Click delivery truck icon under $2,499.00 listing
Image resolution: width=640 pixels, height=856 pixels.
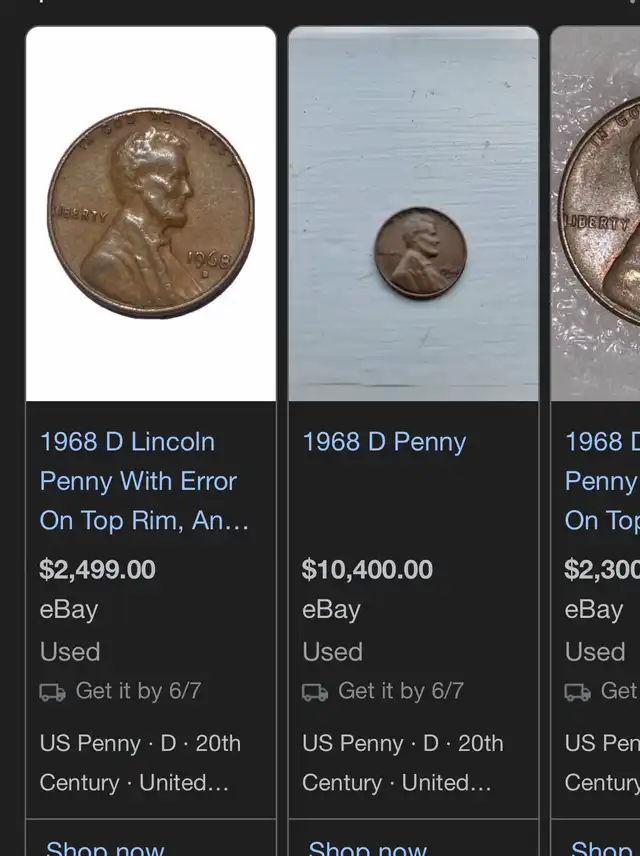pyautogui.click(x=53, y=692)
